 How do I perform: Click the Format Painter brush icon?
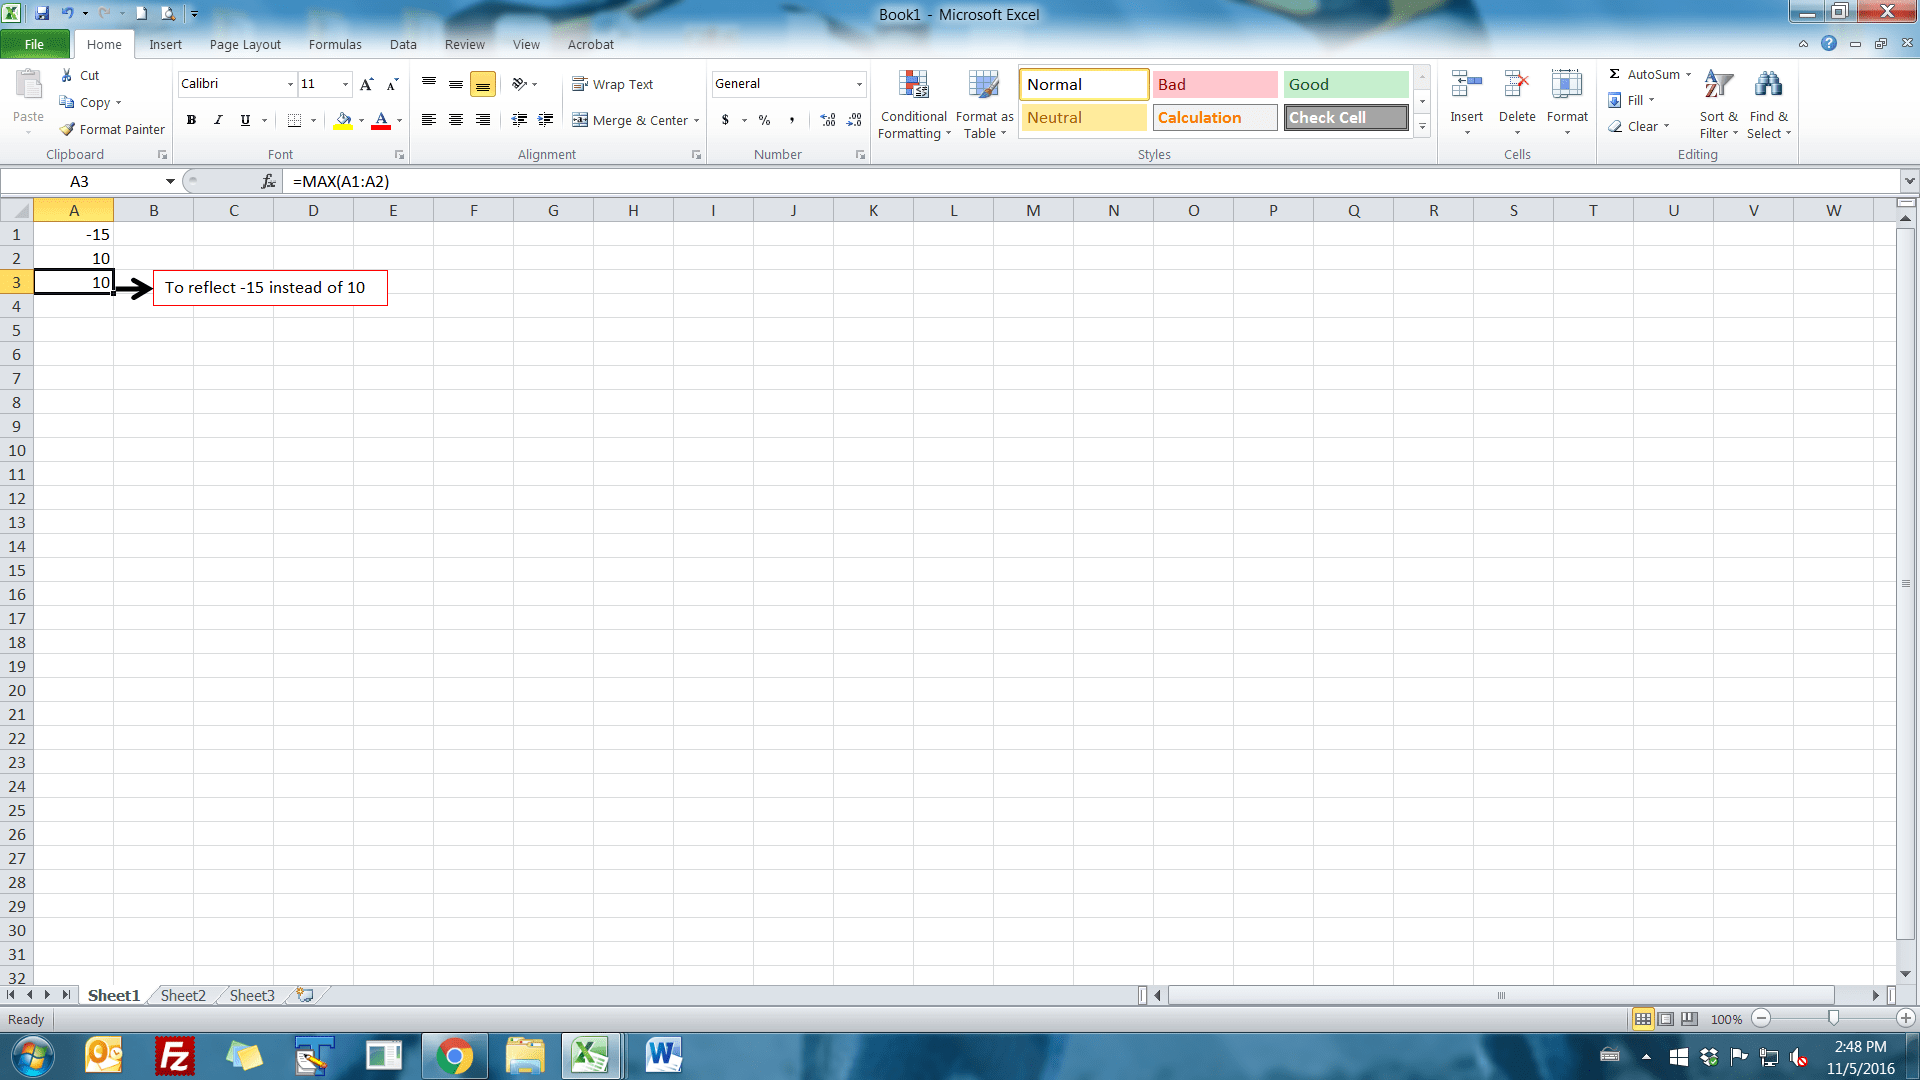(x=67, y=129)
